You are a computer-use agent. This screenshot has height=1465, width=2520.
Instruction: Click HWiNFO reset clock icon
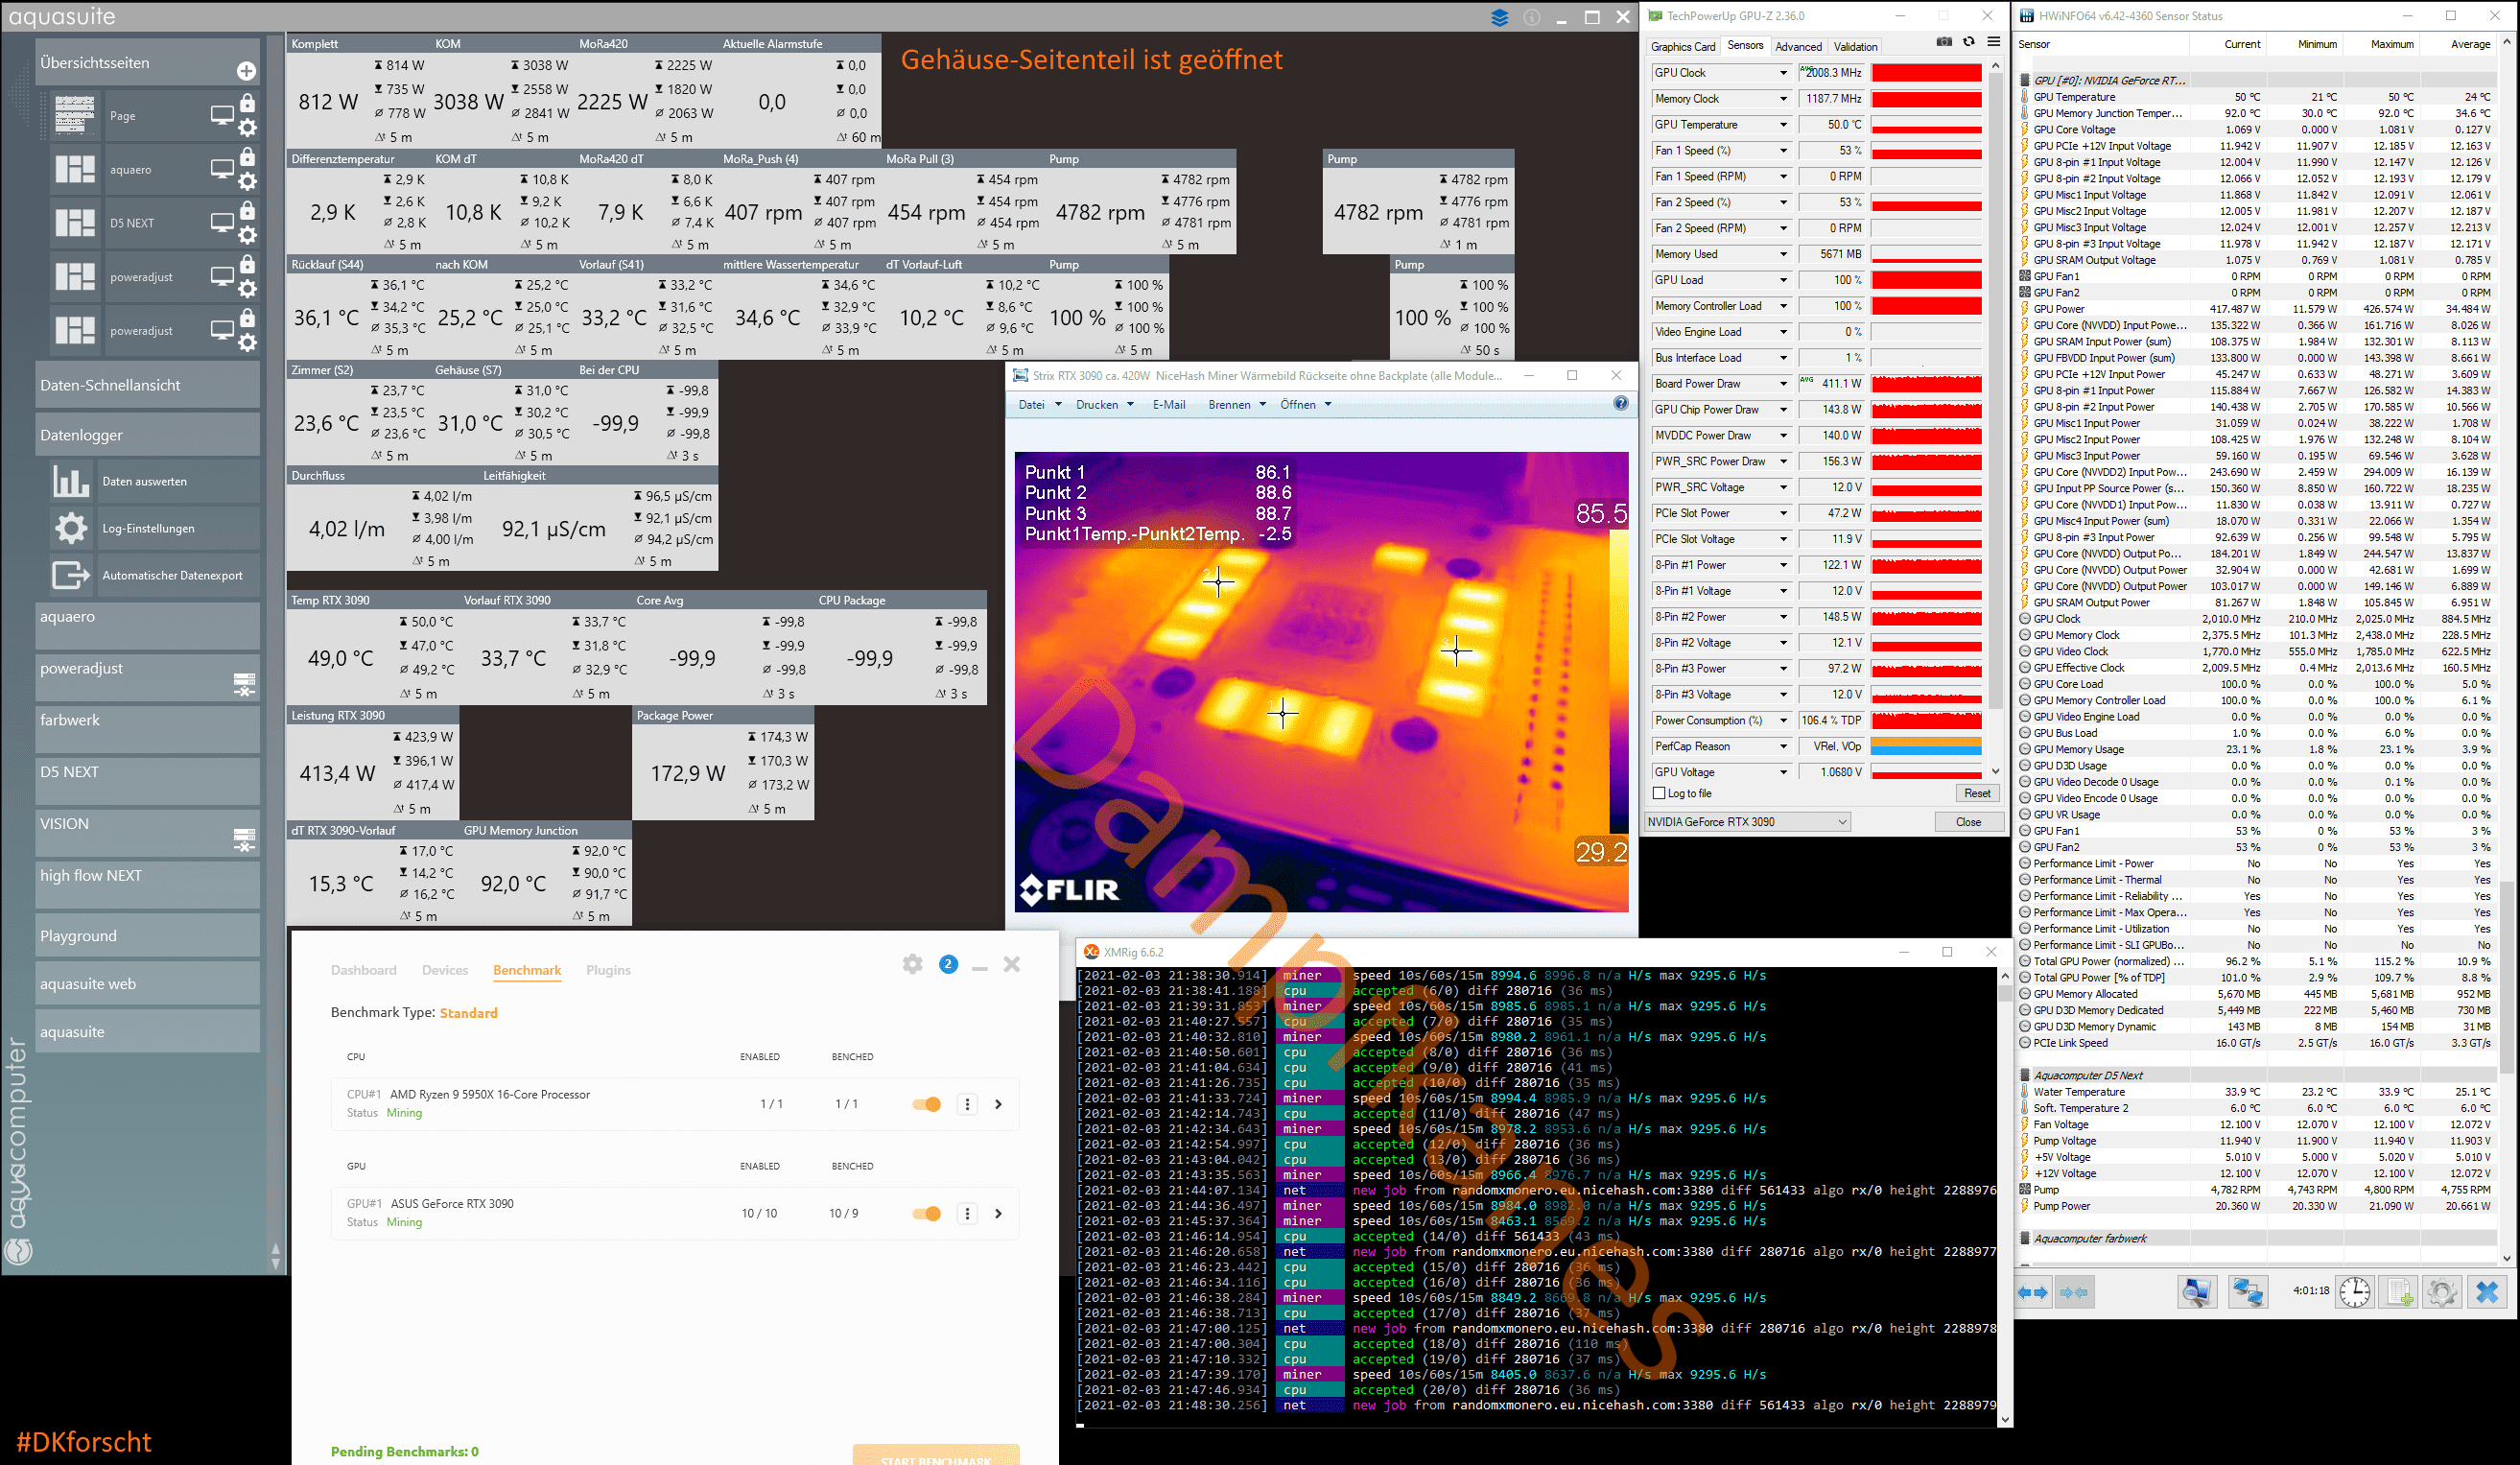2355,1292
